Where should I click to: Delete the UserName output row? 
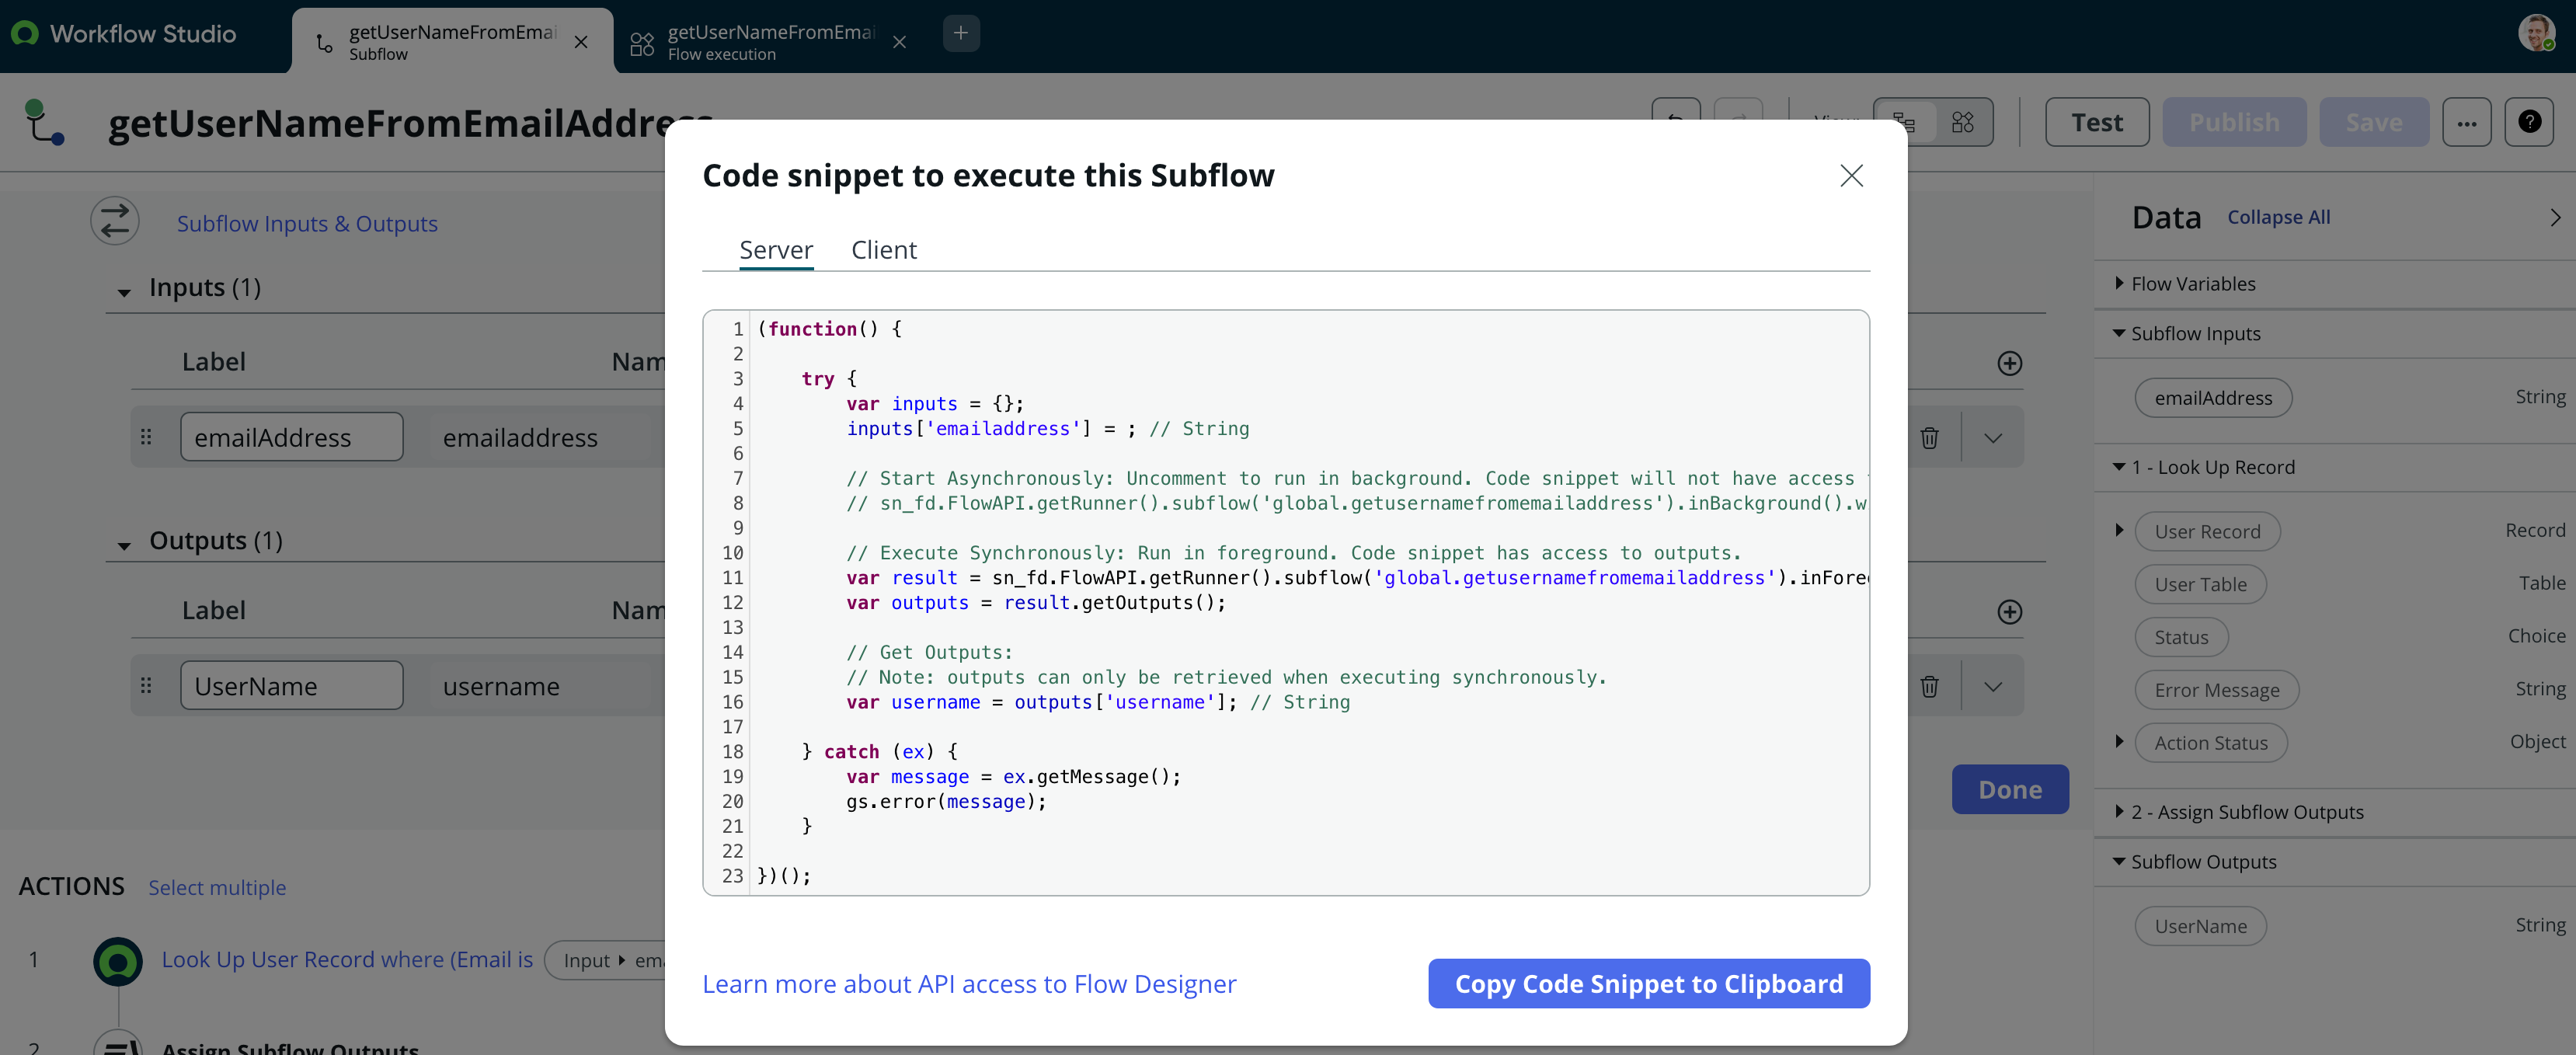pos(1929,687)
